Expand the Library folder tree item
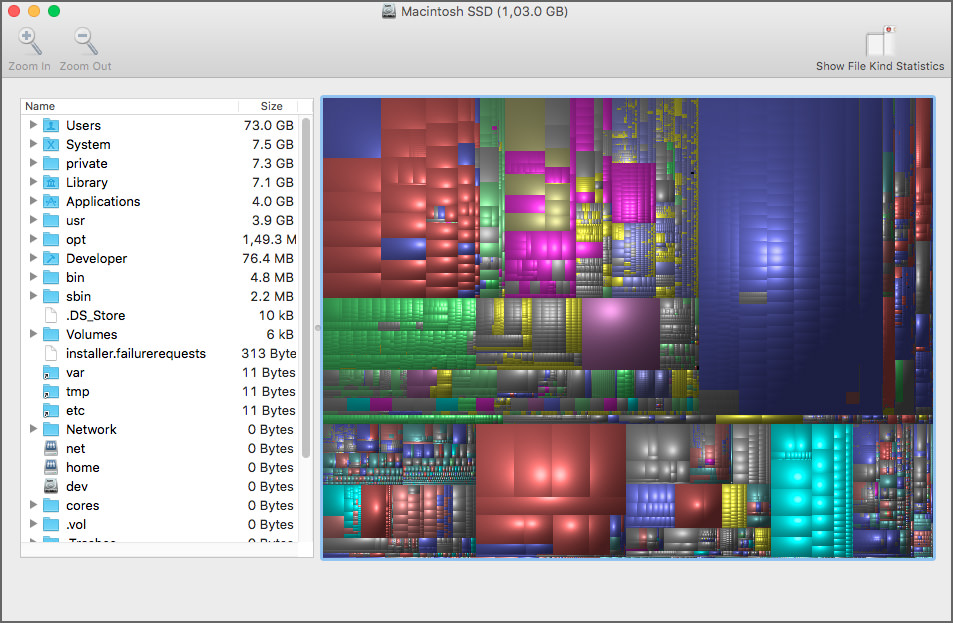The image size is (953, 623). pyautogui.click(x=33, y=182)
